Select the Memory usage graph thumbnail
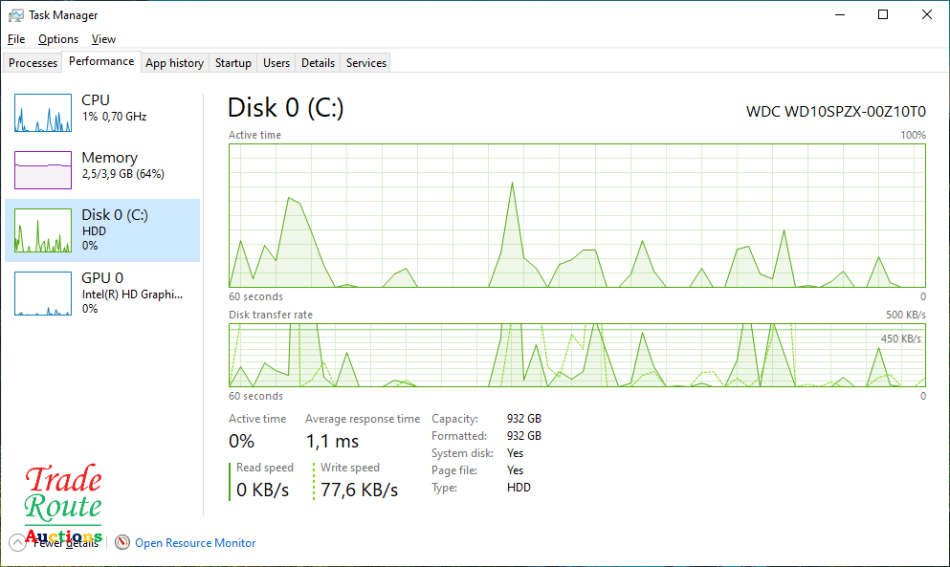Screen dimensions: 950x567 pos(43,170)
